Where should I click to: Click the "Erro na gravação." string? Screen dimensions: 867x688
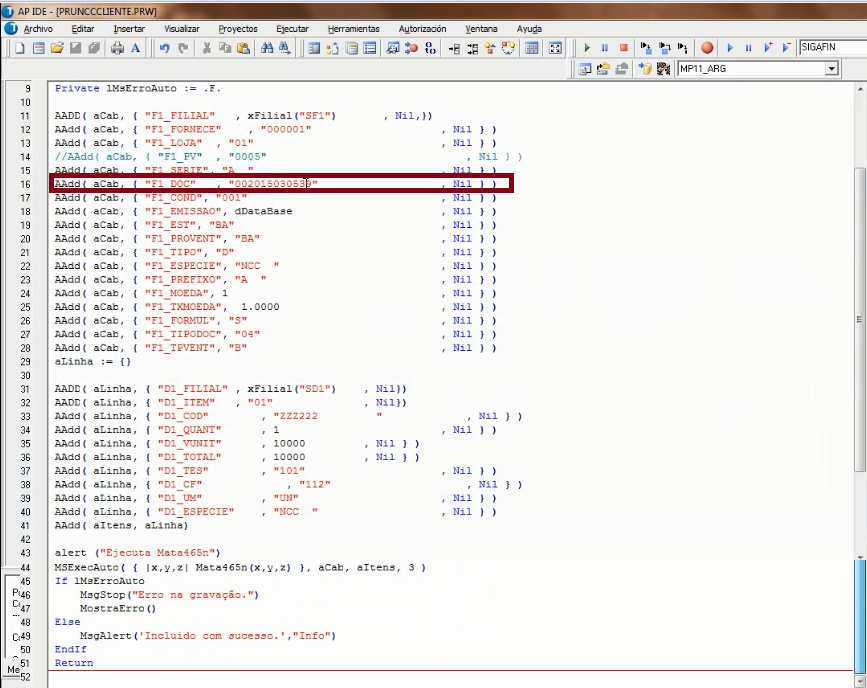pyautogui.click(x=192, y=595)
